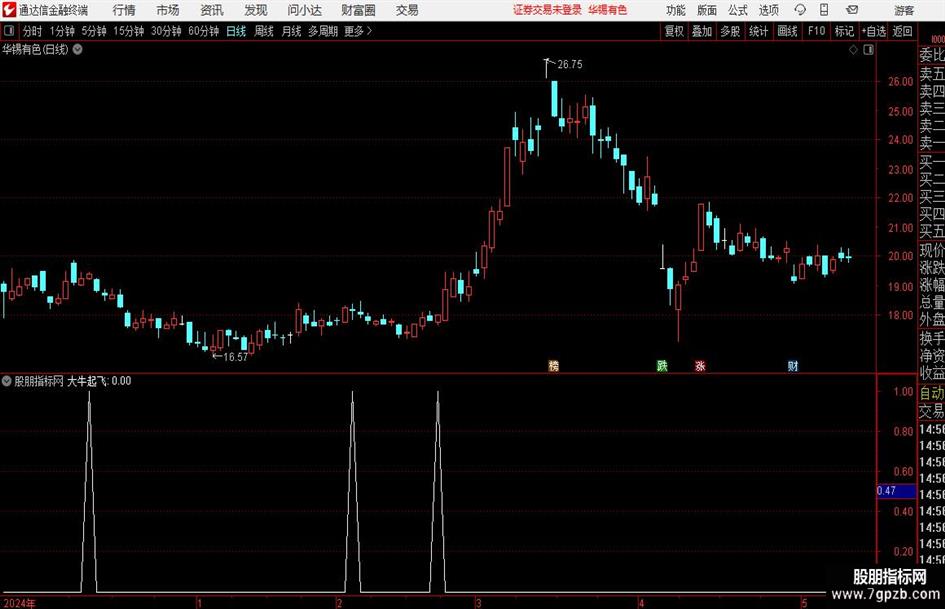Open the 财富圈 menu
The width and height of the screenshot is (945, 609).
tap(358, 10)
